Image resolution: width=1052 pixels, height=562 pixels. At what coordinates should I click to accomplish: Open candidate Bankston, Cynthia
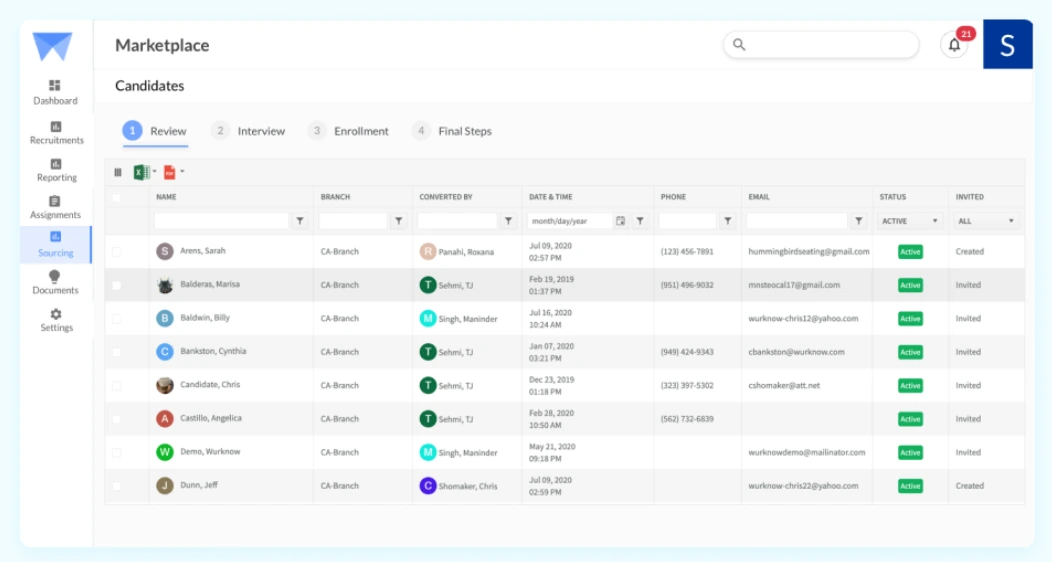tap(213, 351)
